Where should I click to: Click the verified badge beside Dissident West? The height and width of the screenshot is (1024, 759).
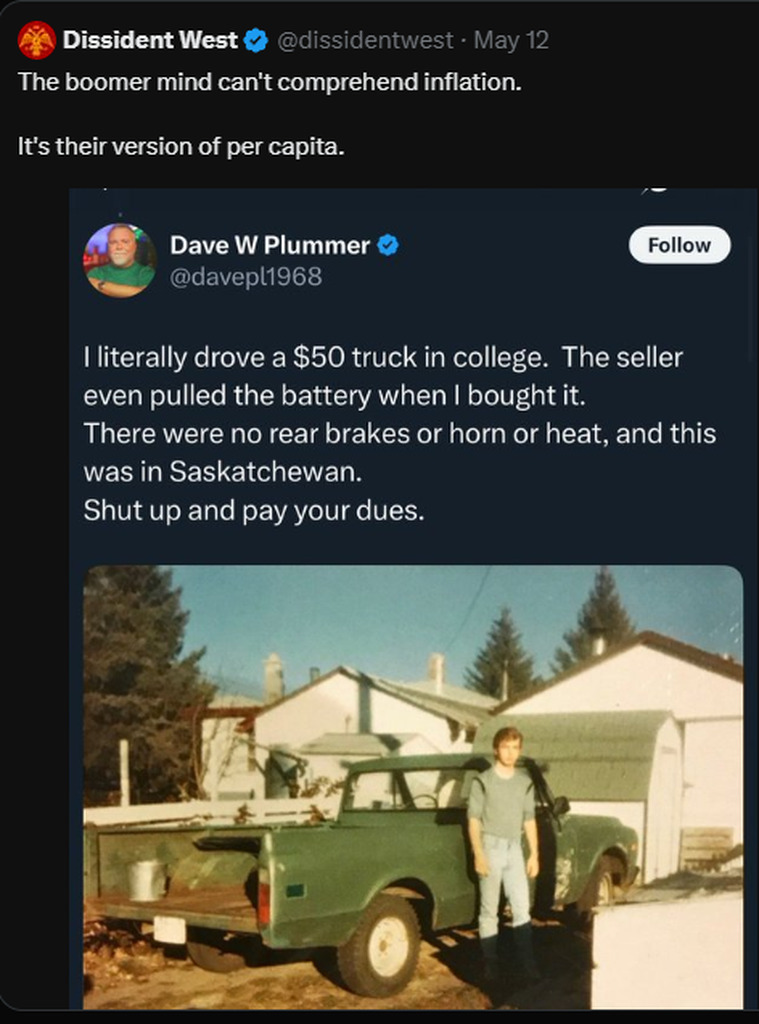pos(257,40)
